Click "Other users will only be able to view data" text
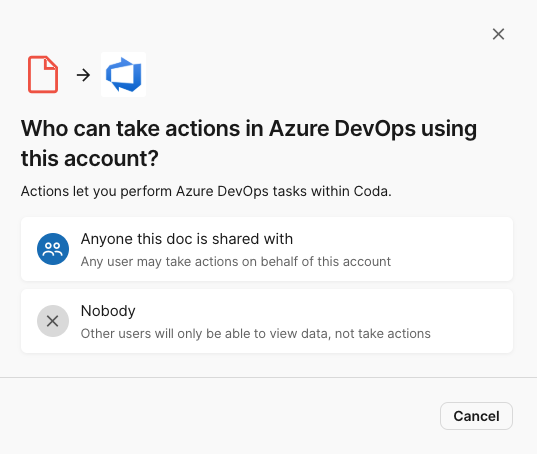Image resolution: width=537 pixels, height=454 pixels. point(255,333)
